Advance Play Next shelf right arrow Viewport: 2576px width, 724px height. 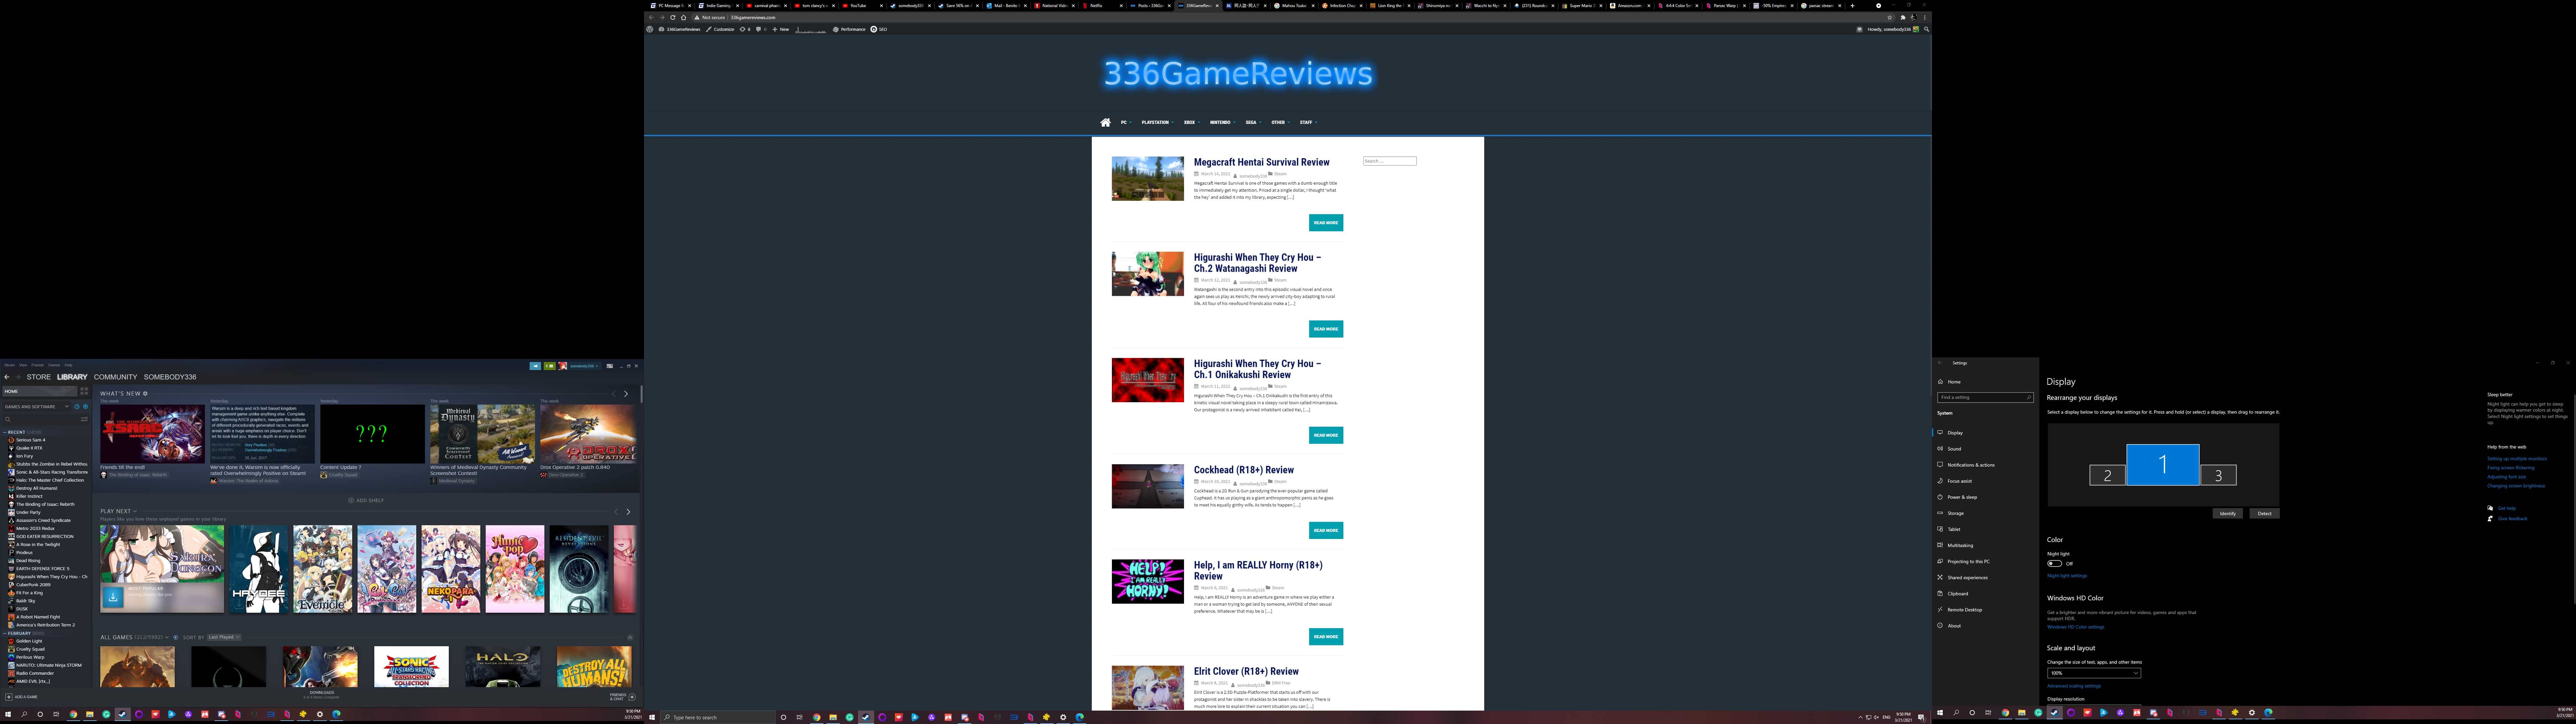628,512
